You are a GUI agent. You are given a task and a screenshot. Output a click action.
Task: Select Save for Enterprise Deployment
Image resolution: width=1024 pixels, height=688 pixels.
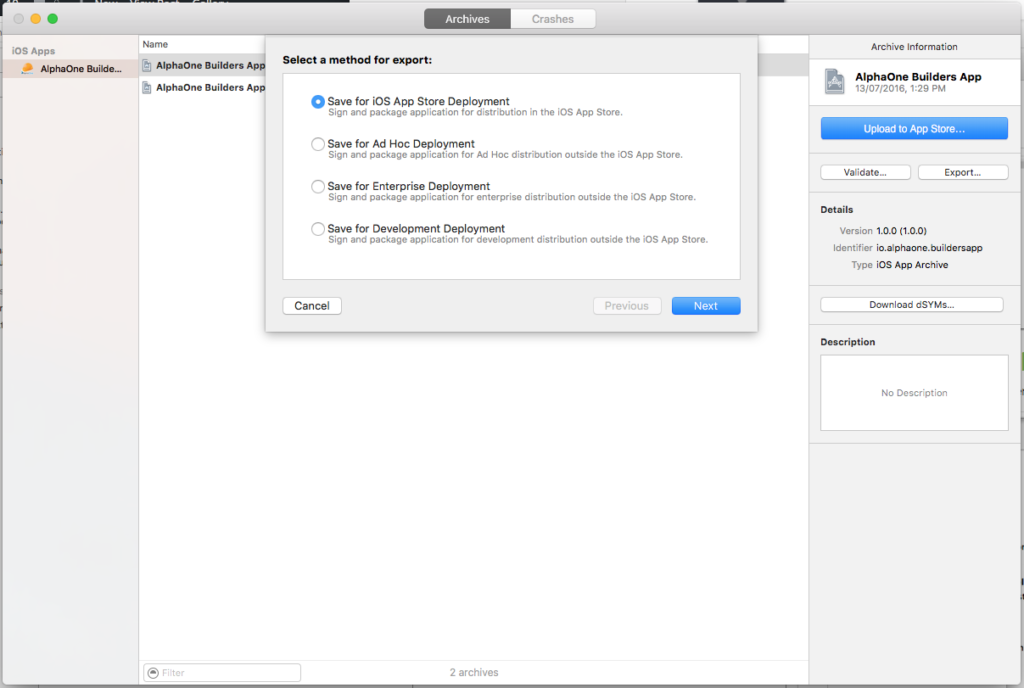(317, 187)
